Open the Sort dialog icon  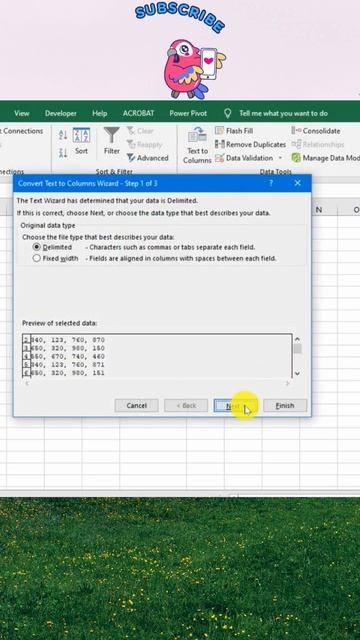click(x=81, y=141)
